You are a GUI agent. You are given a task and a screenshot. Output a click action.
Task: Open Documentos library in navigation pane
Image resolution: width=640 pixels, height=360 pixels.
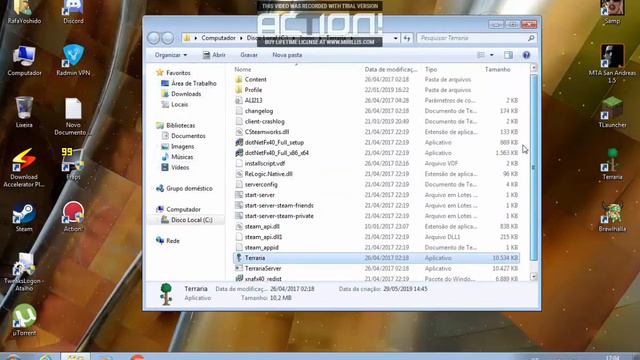[x=184, y=136]
